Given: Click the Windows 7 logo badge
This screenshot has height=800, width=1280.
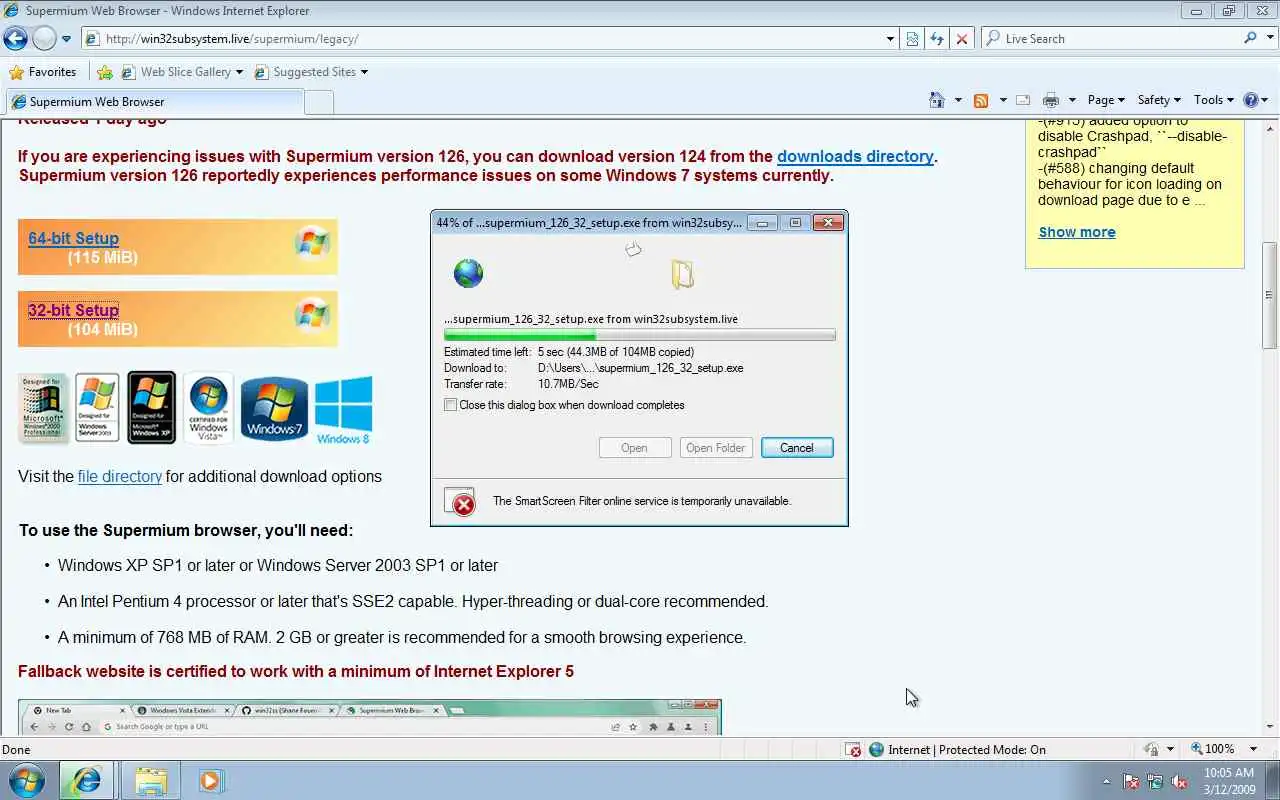Looking at the screenshot, I should point(274,408).
